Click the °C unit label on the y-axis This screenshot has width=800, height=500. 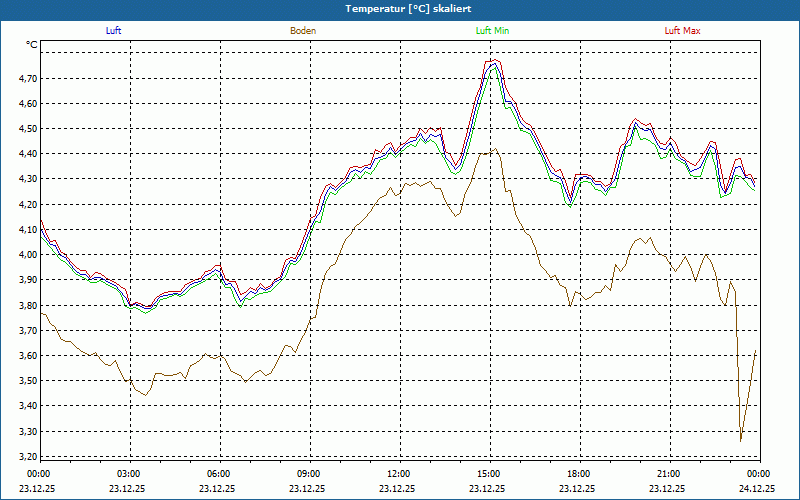pyautogui.click(x=32, y=45)
